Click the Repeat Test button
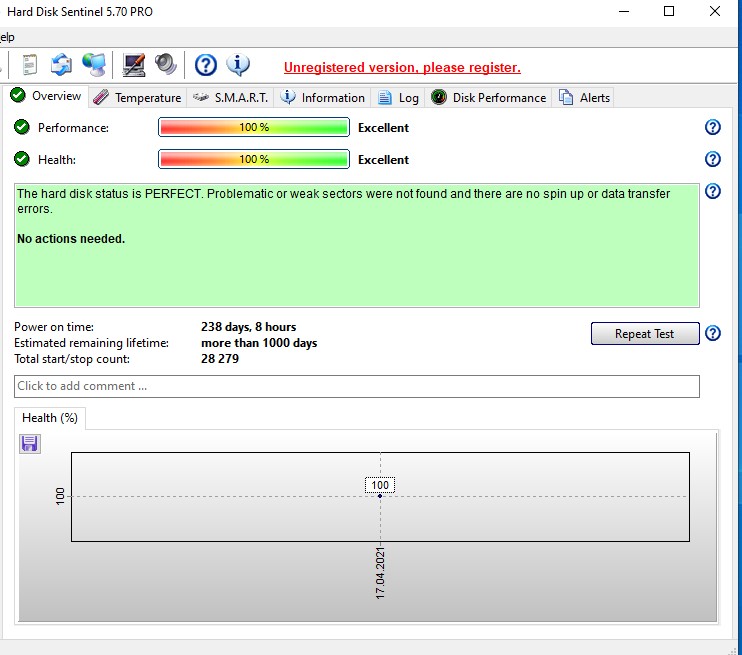 point(645,334)
